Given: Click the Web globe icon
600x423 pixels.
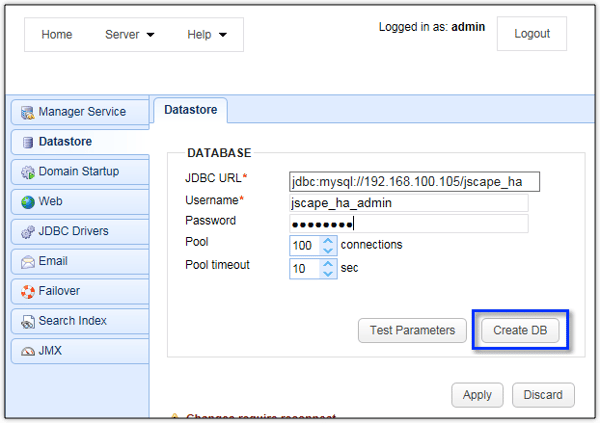Looking at the screenshot, I should (28, 202).
